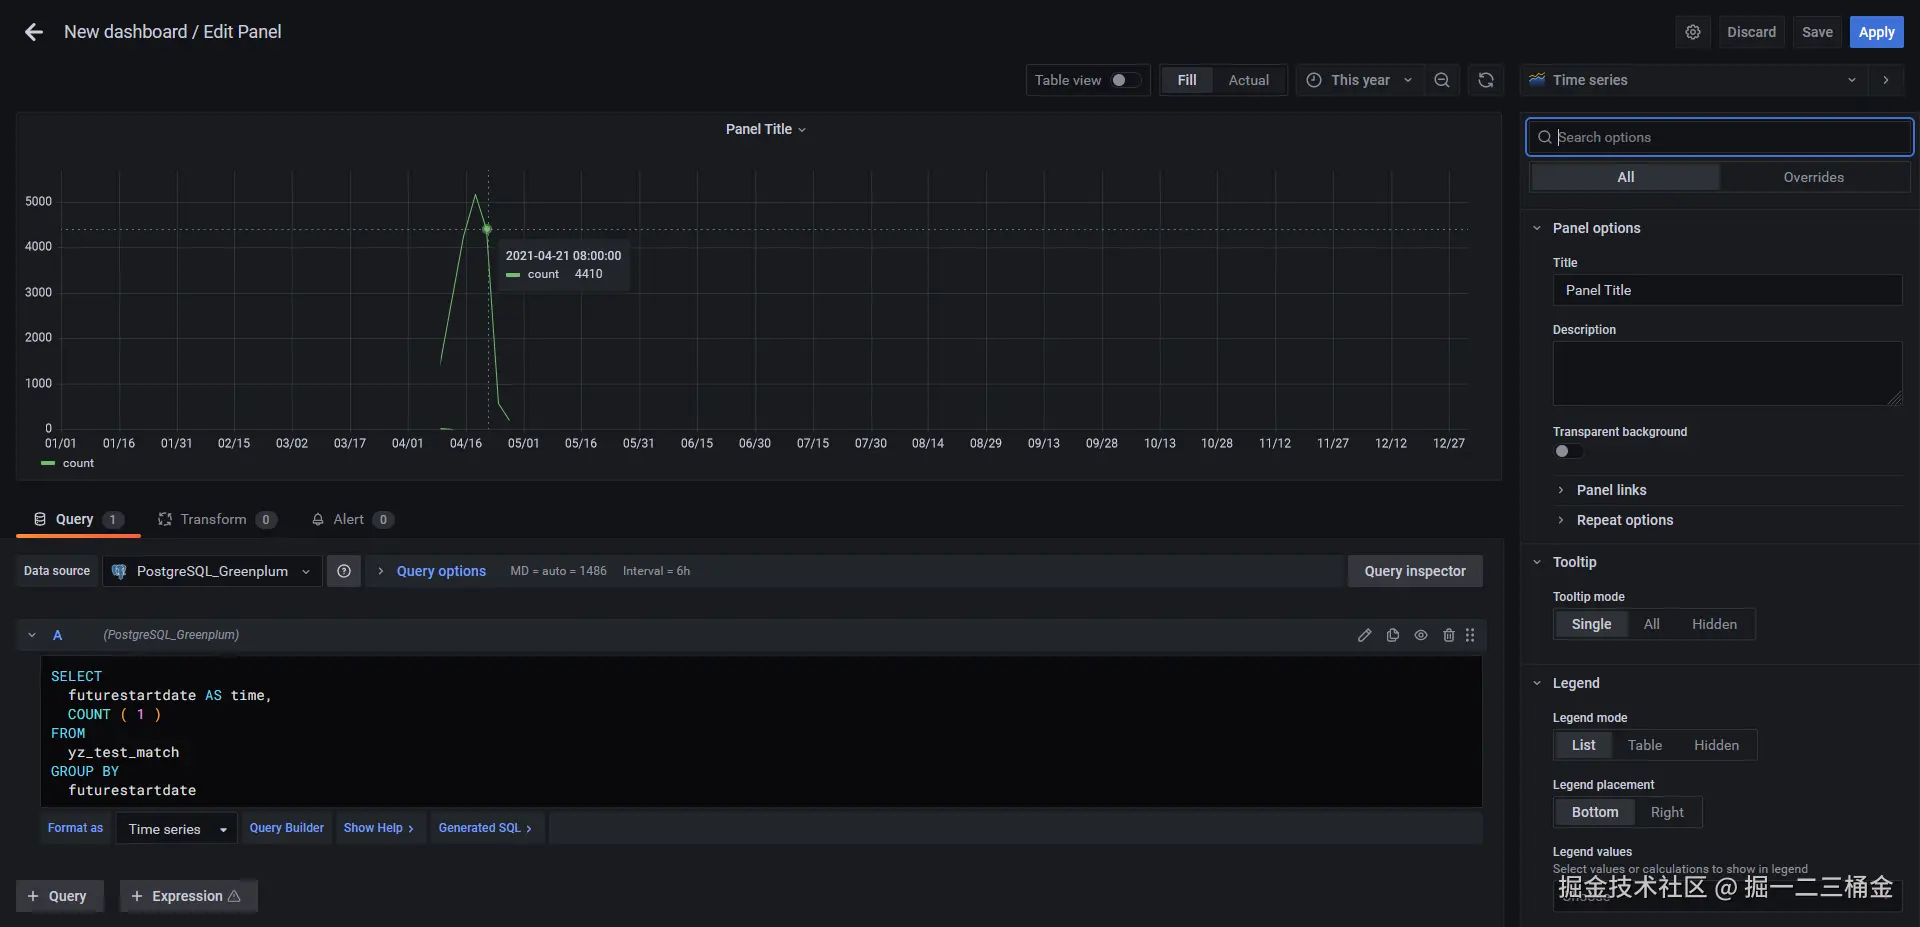
Task: Open dashboard settings gear icon
Action: [1692, 32]
